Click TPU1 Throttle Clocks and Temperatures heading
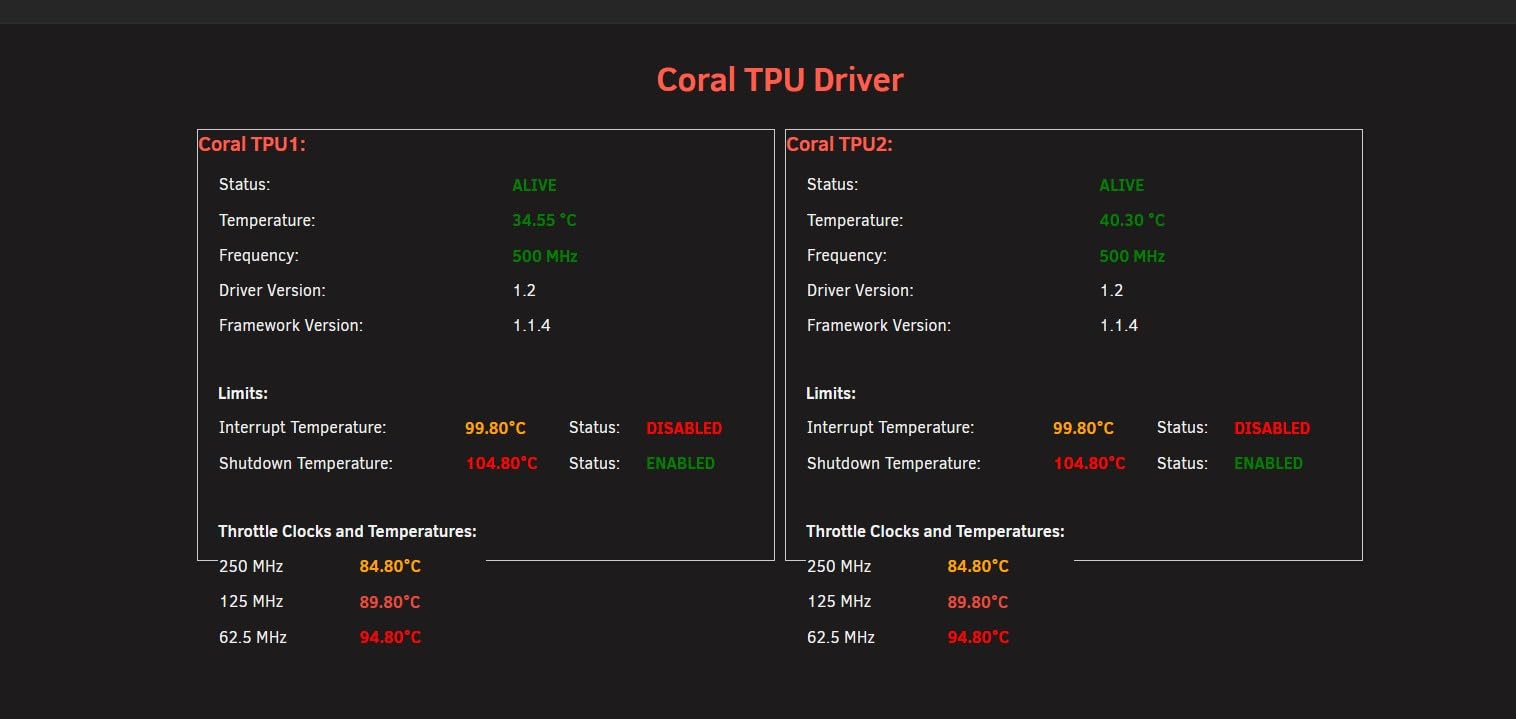Viewport: 1516px width, 719px height. click(x=348, y=532)
